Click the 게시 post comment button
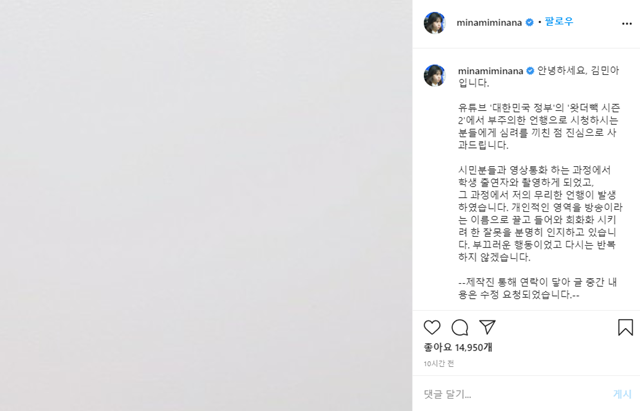The width and height of the screenshot is (640, 411). pos(622,394)
